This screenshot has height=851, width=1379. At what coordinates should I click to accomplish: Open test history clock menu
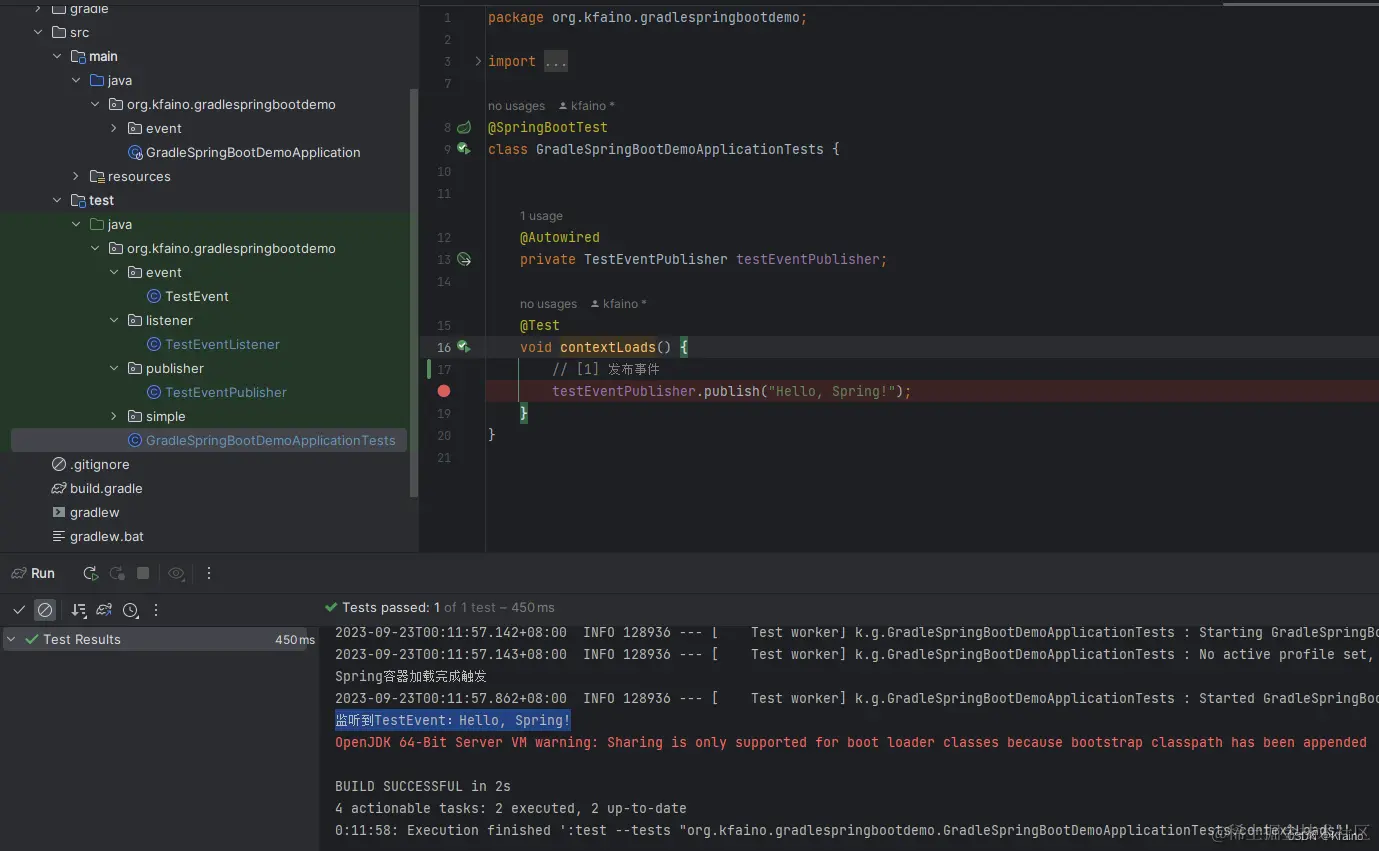click(x=130, y=610)
